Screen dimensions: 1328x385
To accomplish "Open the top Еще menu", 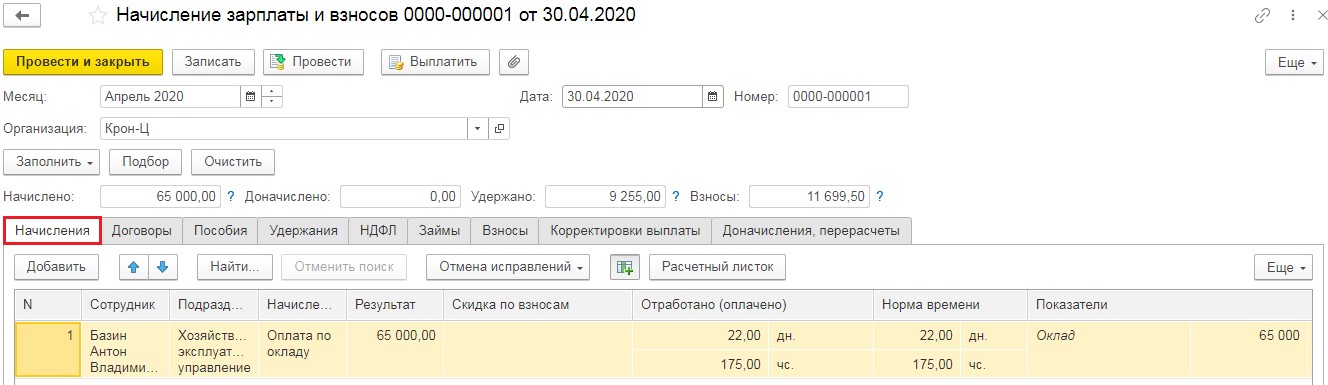I will point(1292,62).
